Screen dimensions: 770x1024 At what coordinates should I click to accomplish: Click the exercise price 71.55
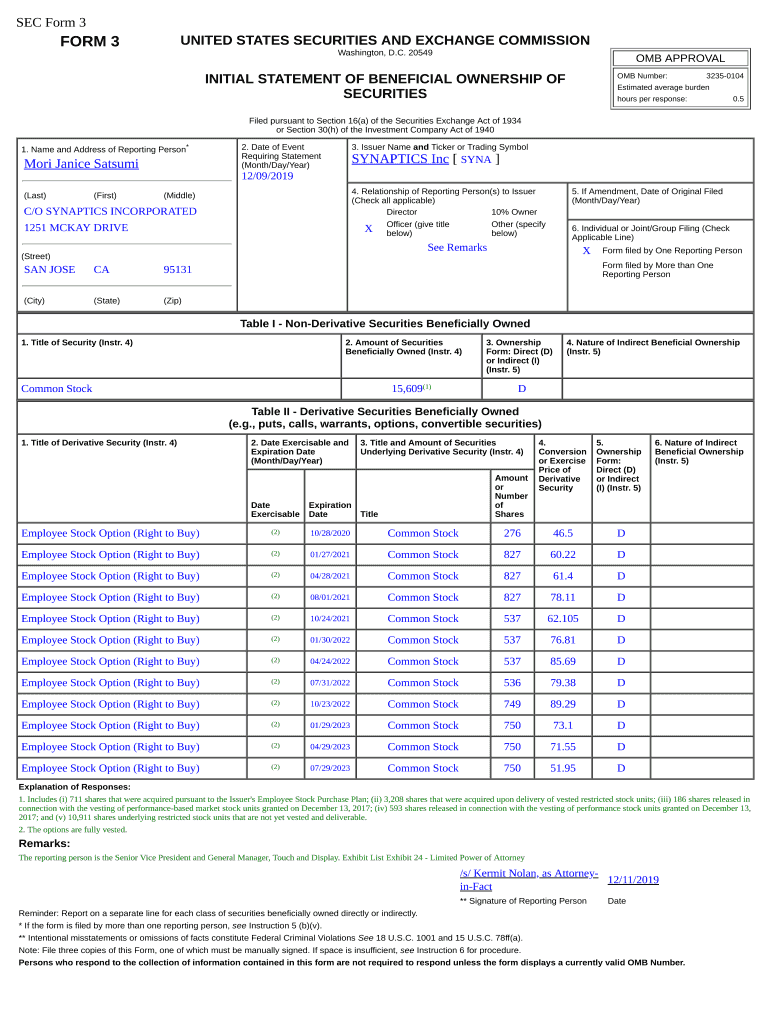tap(563, 746)
